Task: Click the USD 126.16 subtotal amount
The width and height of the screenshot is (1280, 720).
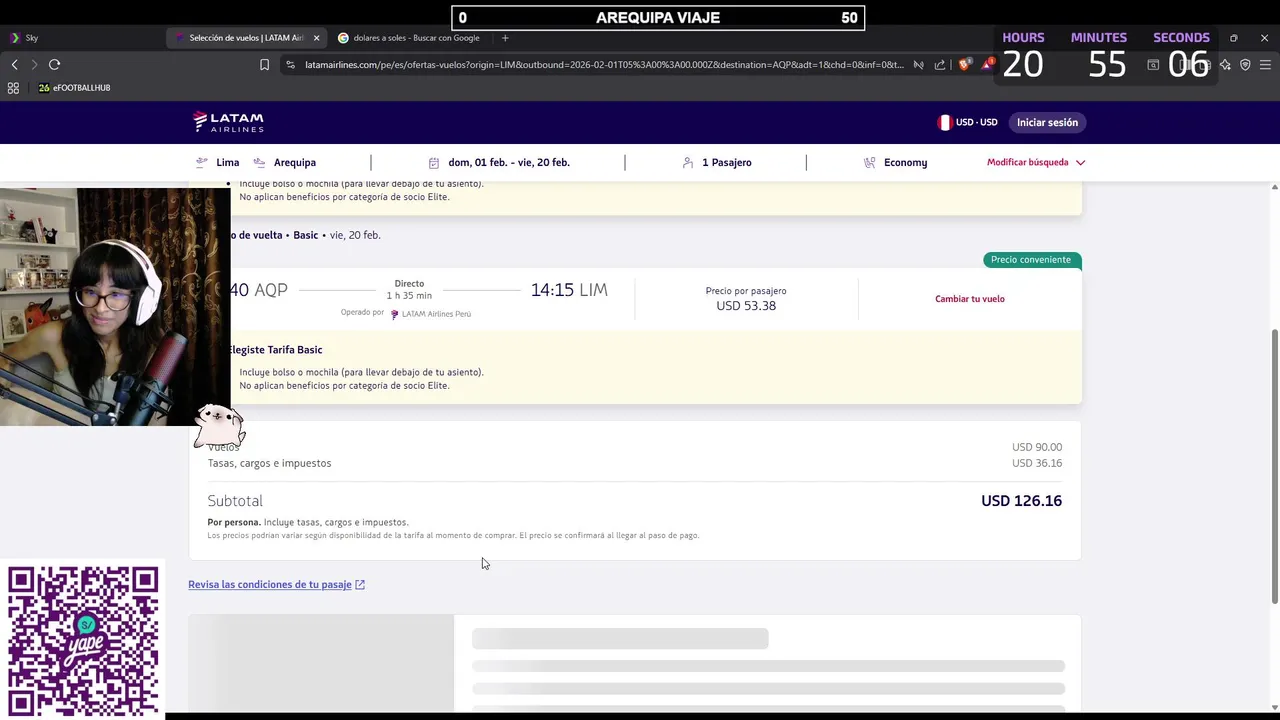Action: point(1021,501)
